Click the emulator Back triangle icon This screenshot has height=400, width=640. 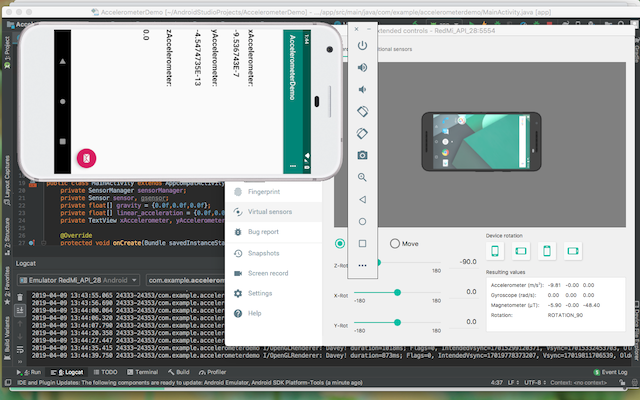click(362, 199)
